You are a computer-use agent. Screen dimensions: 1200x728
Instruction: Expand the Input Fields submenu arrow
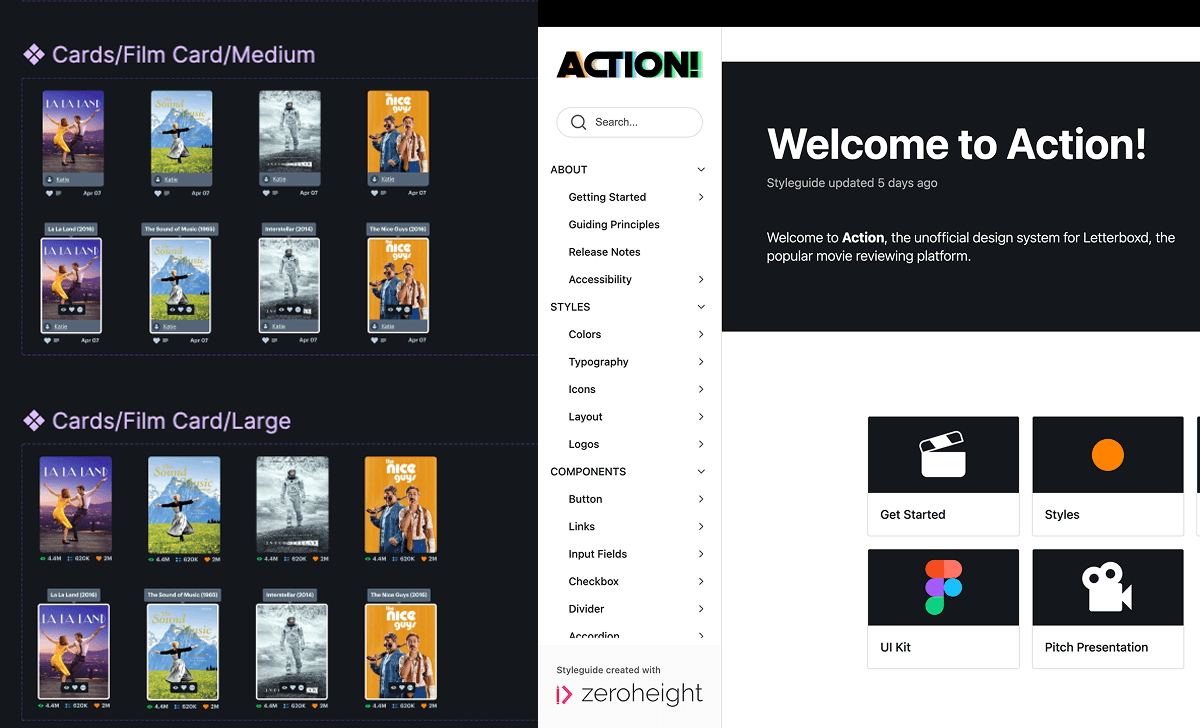(701, 554)
